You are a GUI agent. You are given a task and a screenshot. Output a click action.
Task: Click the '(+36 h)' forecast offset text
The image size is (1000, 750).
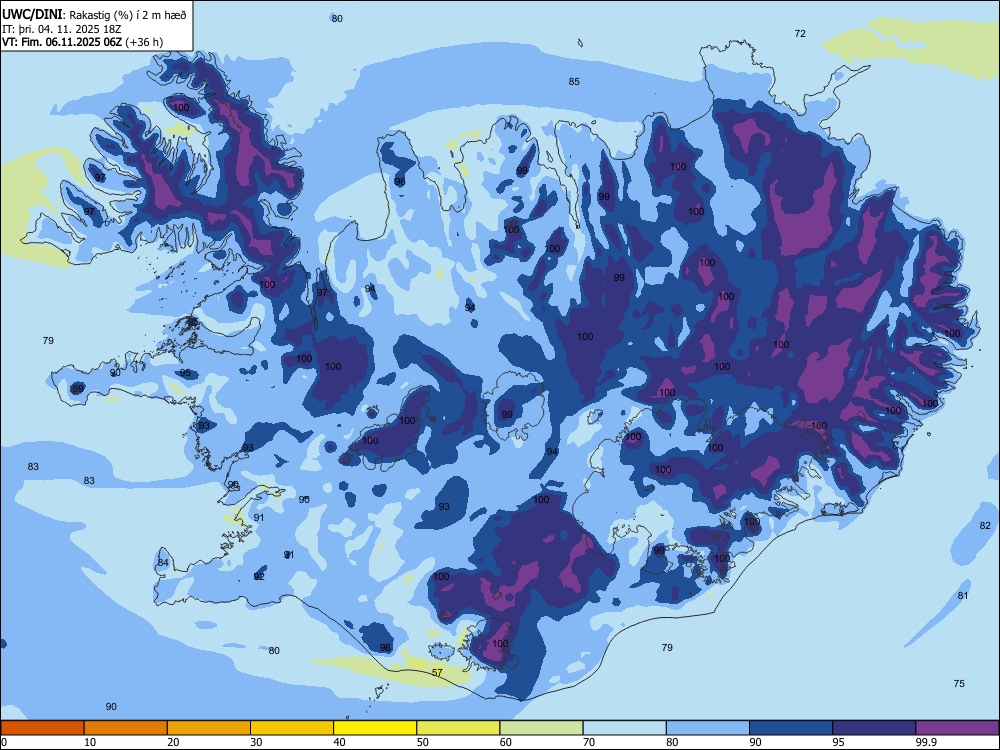[144, 42]
